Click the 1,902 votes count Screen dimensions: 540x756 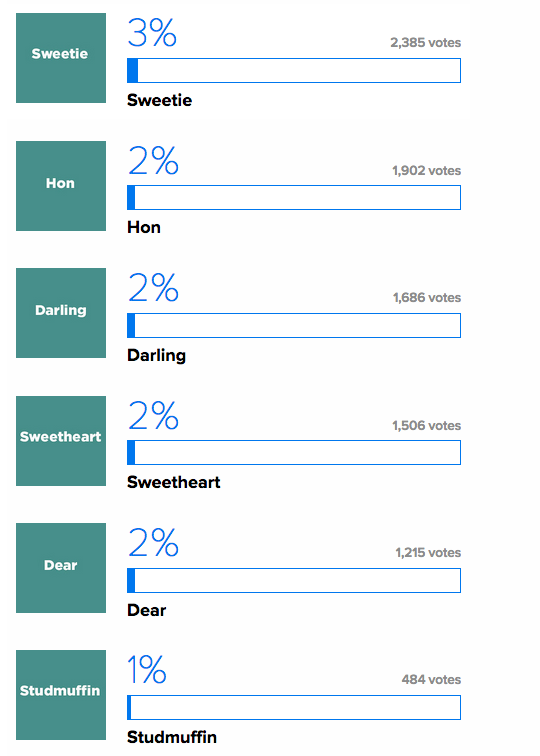(x=427, y=171)
